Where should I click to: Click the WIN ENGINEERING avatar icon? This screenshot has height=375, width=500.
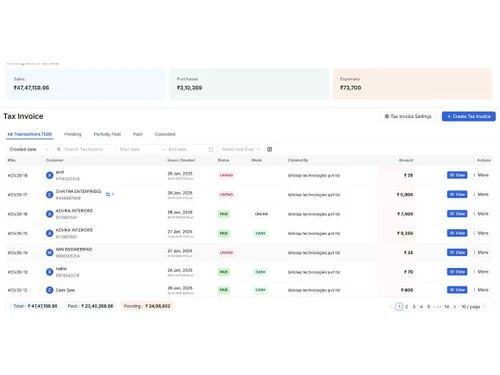pyautogui.click(x=50, y=253)
